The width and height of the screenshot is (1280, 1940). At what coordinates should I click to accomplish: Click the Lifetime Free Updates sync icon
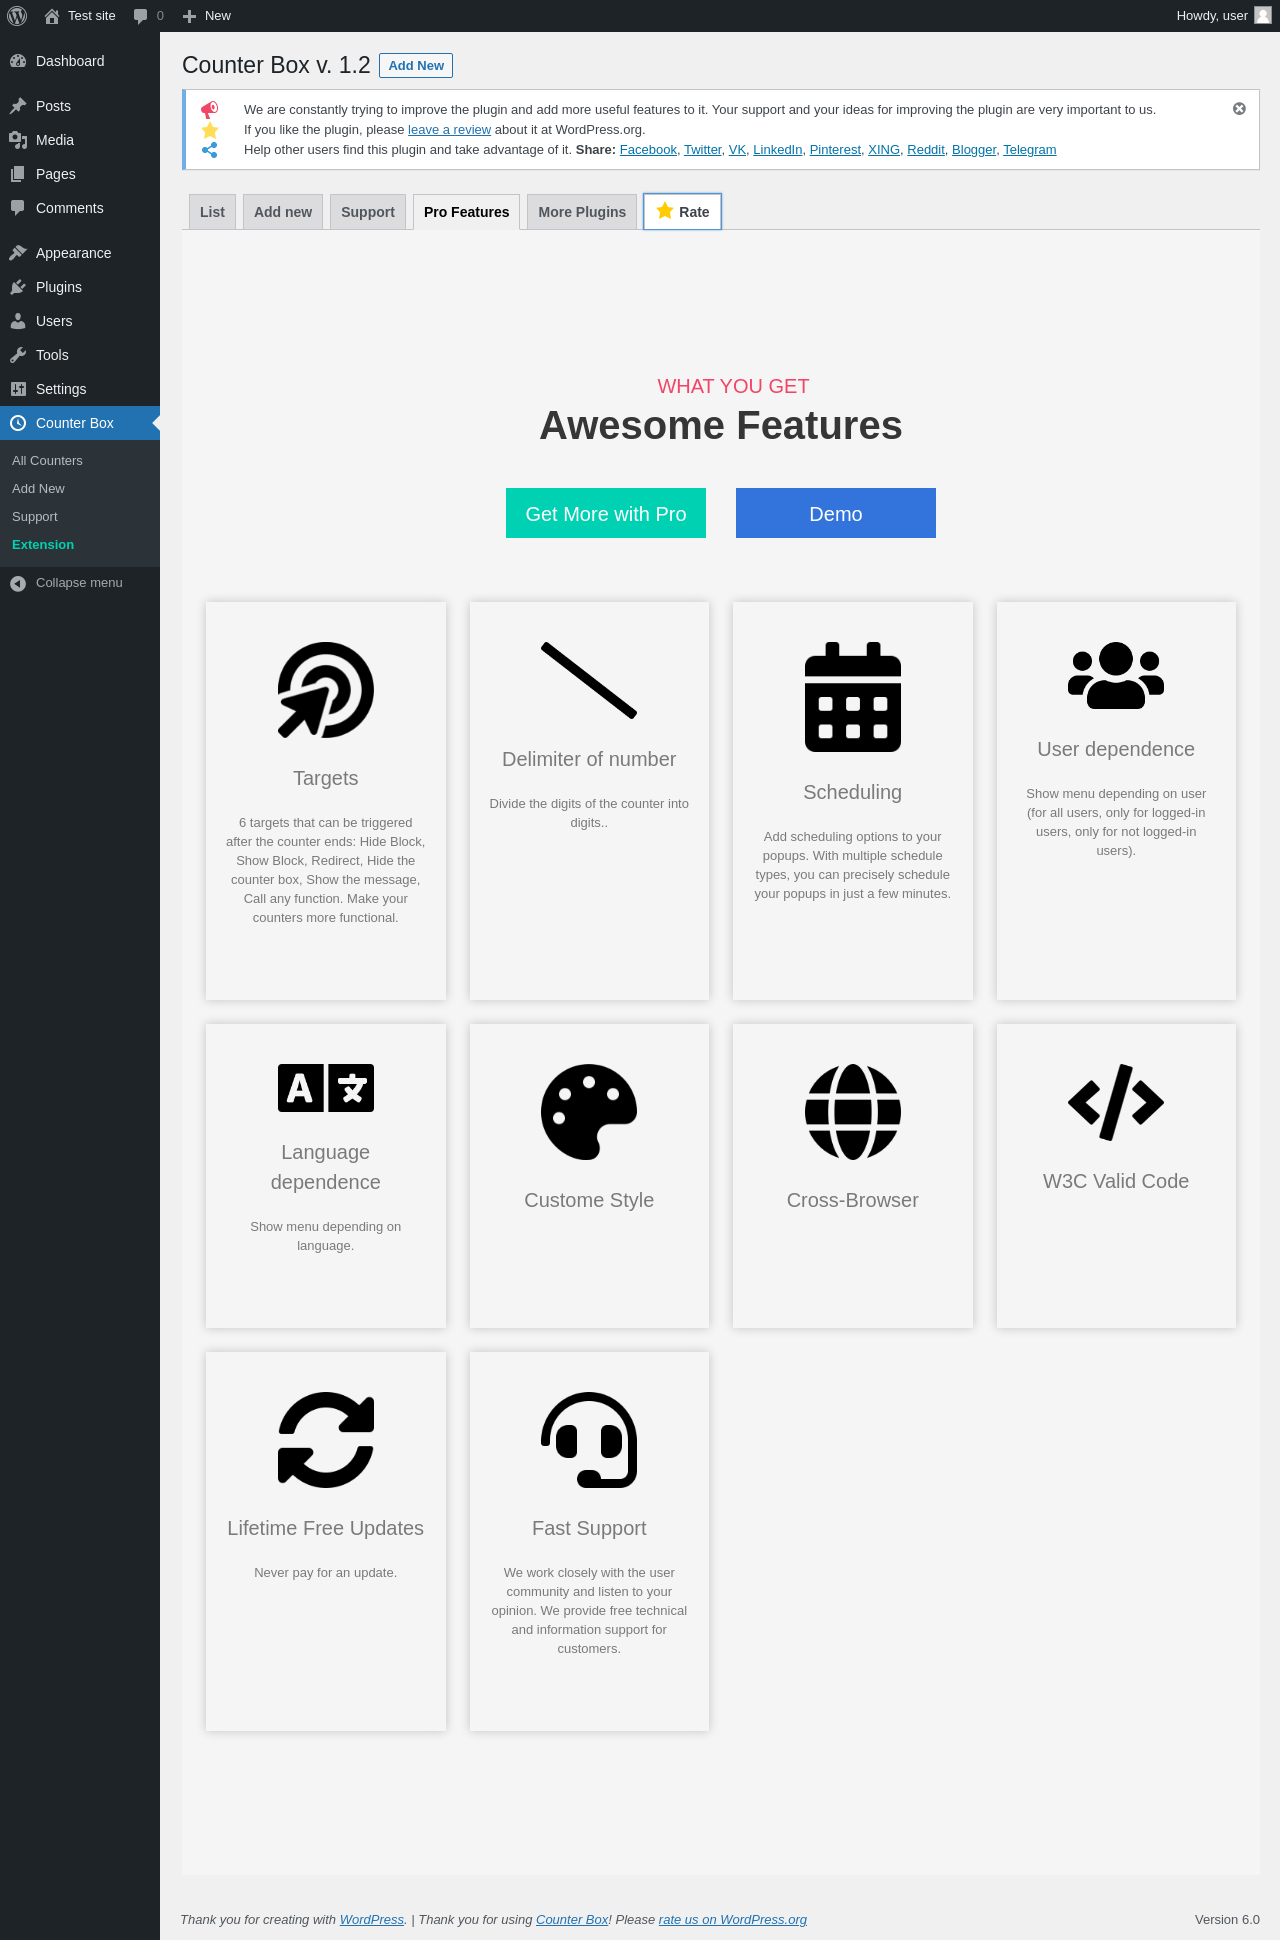(326, 1440)
